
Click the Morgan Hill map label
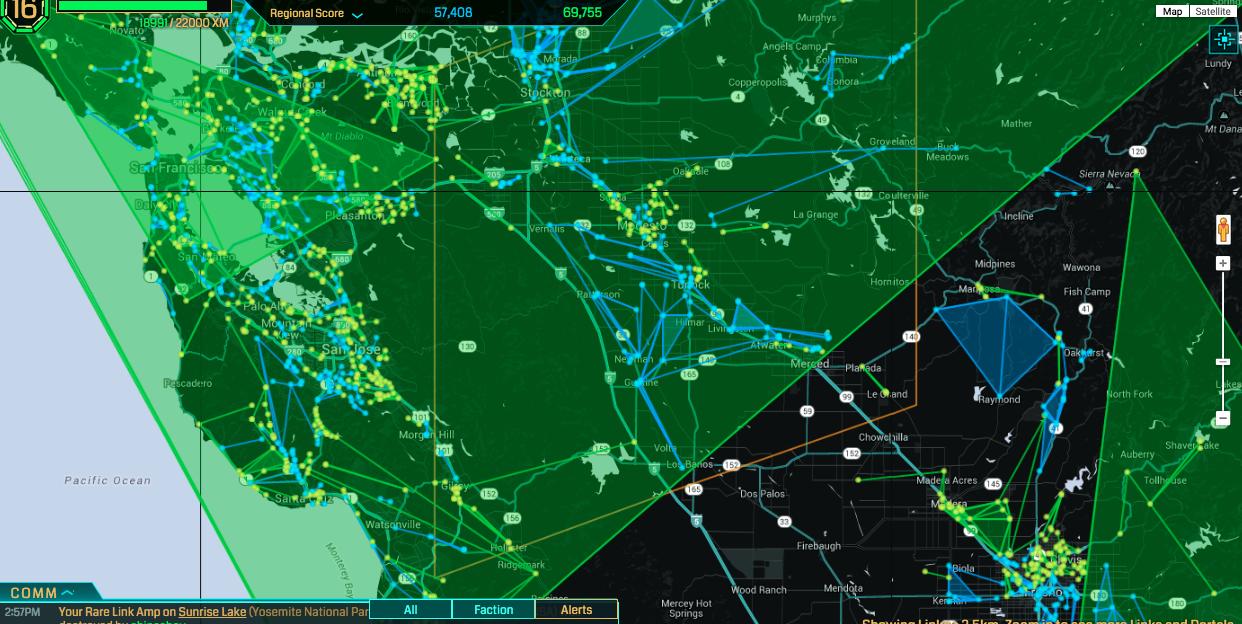tap(426, 435)
